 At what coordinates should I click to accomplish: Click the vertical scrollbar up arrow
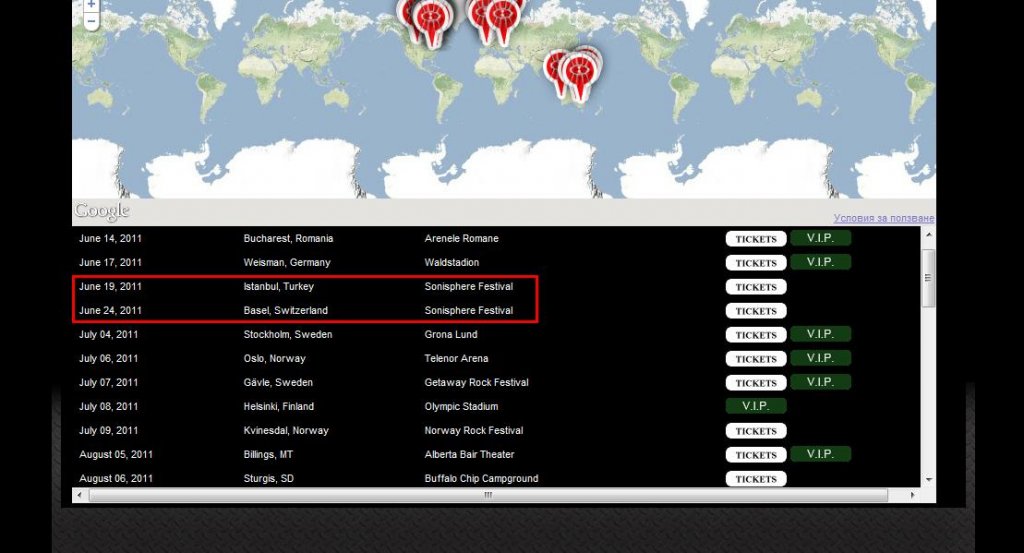point(929,234)
